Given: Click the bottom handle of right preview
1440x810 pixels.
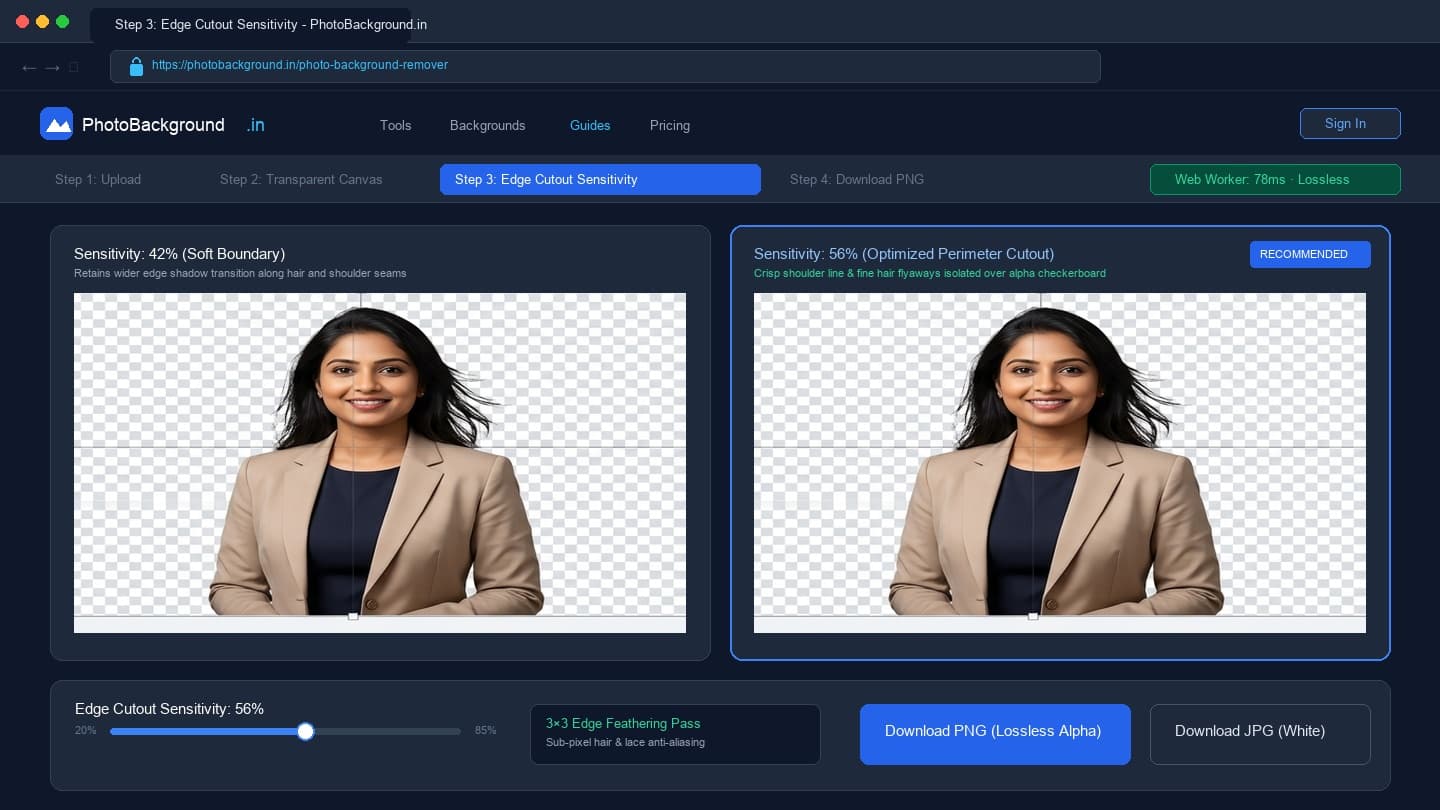Looking at the screenshot, I should click(1033, 616).
